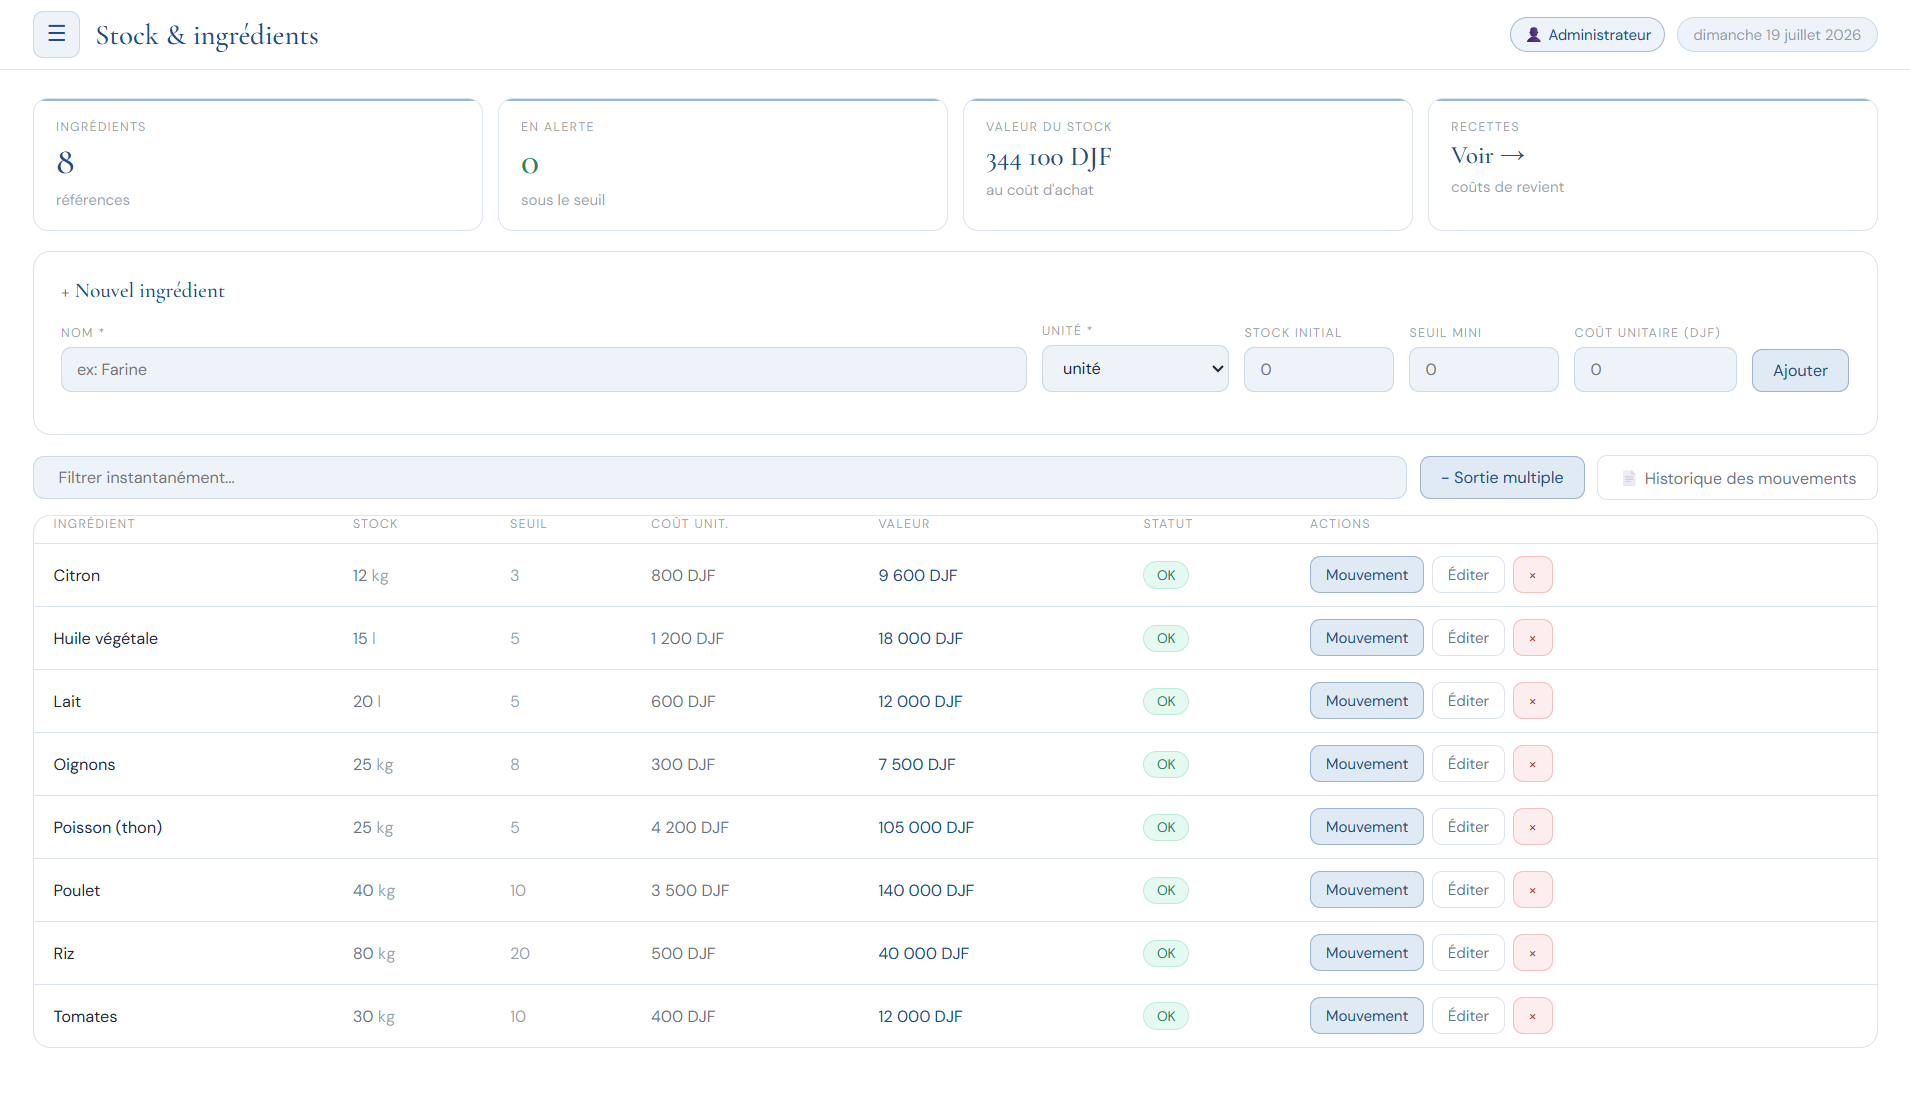The height and width of the screenshot is (1095, 1910).
Task: Open Mouvement for Citron
Action: tap(1366, 575)
